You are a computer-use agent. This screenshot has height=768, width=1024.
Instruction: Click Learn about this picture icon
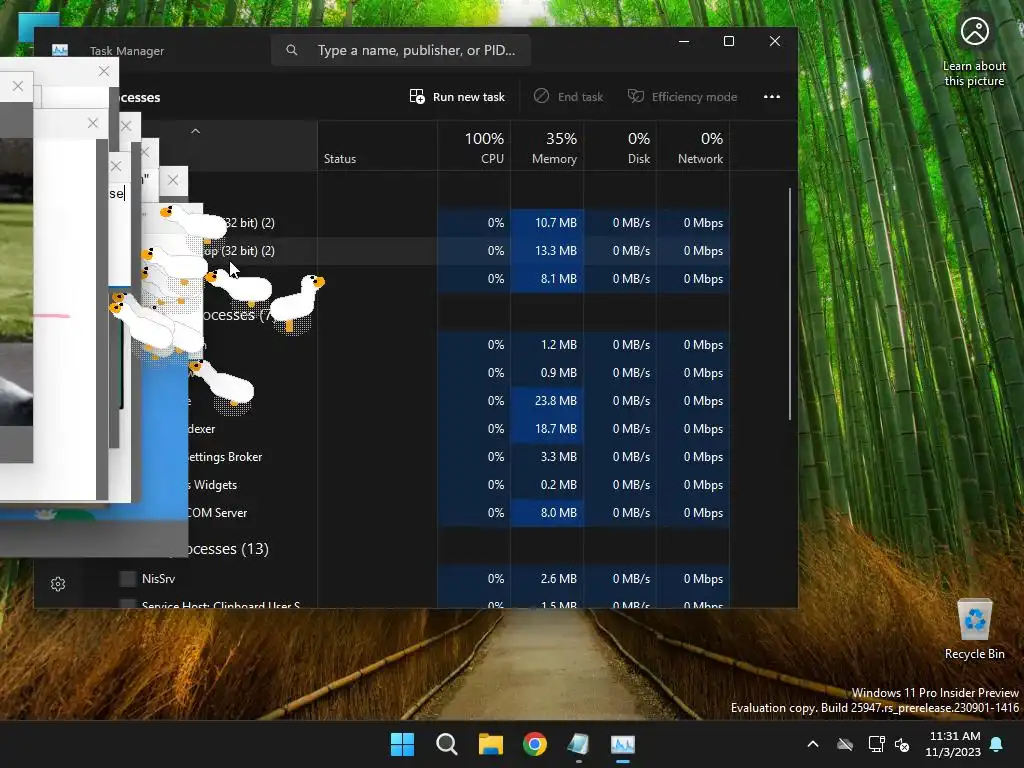(x=974, y=52)
